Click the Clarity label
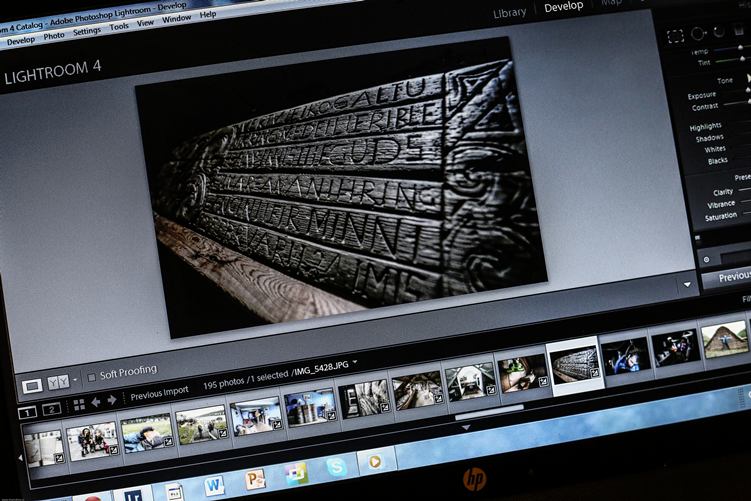This screenshot has height=501, width=751. click(x=723, y=192)
